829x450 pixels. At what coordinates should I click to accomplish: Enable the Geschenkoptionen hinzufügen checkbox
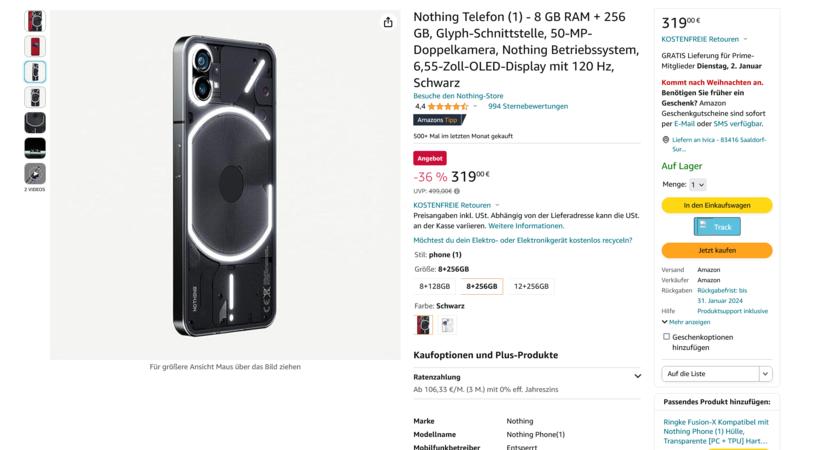point(667,337)
